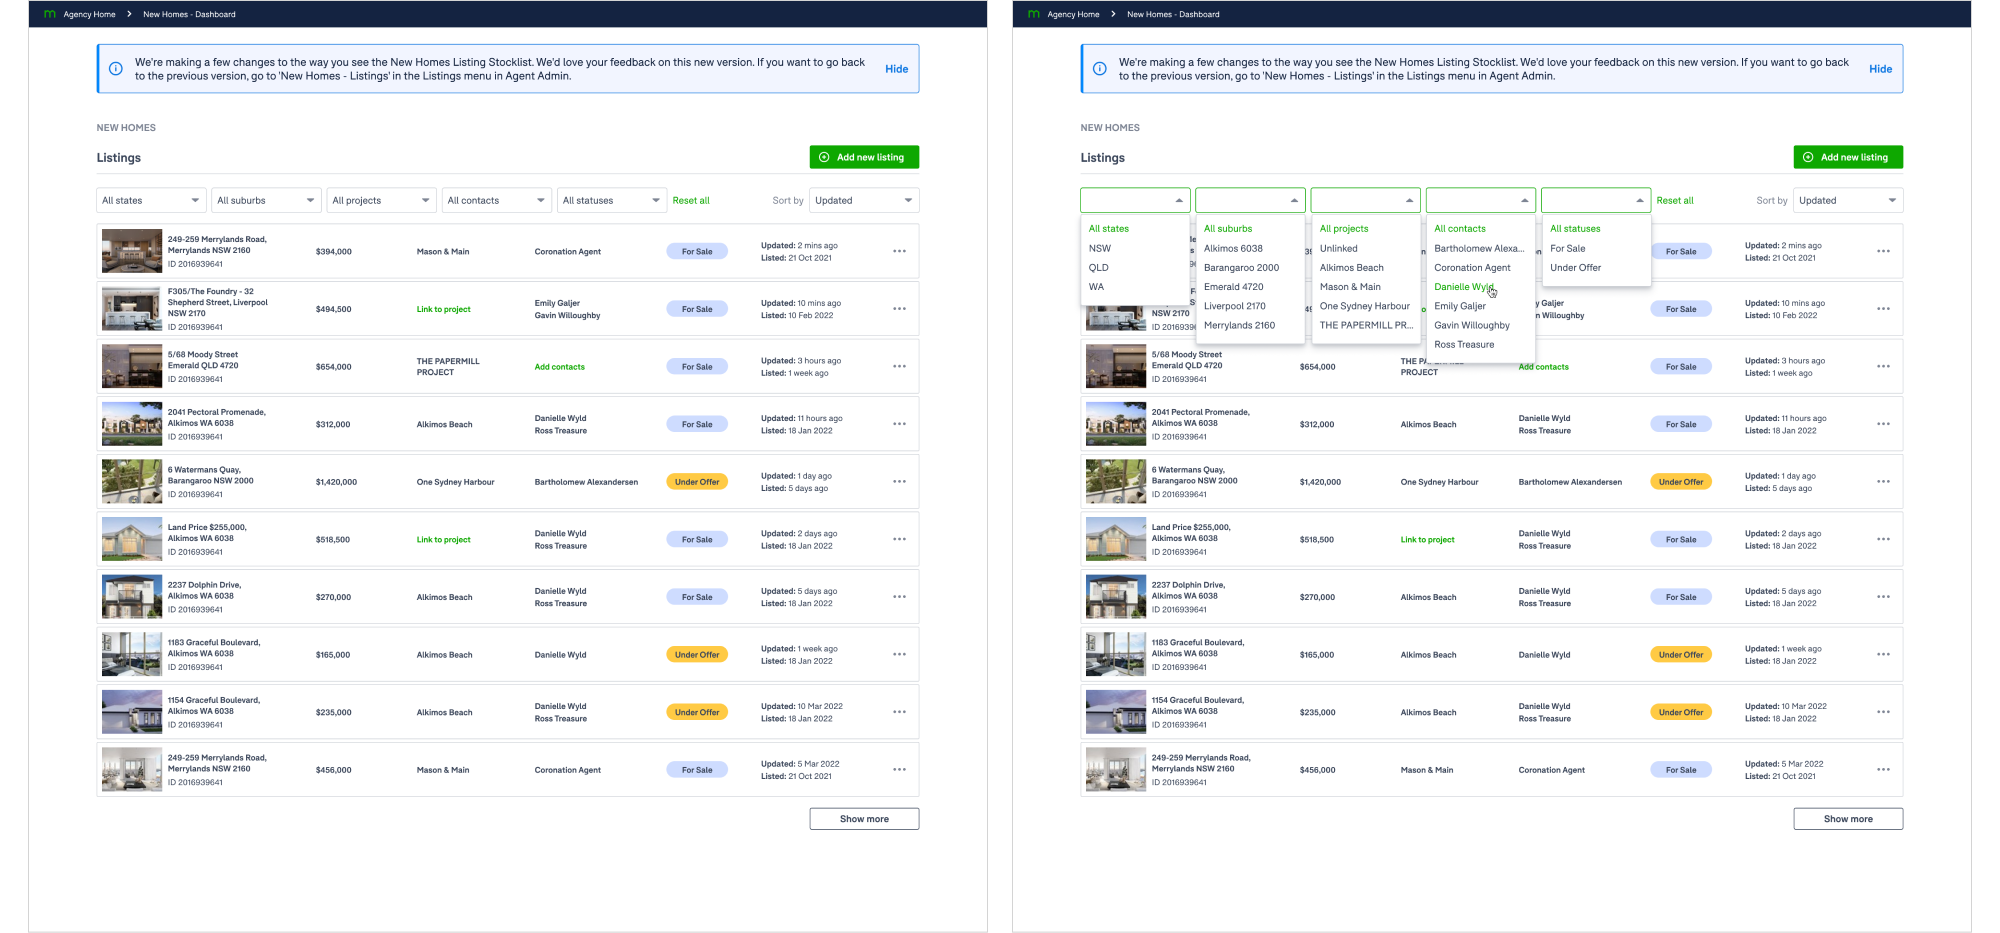The height and width of the screenshot is (933, 2000).
Task: Open the All statuses filter dropdown, left screen
Action: coord(611,201)
